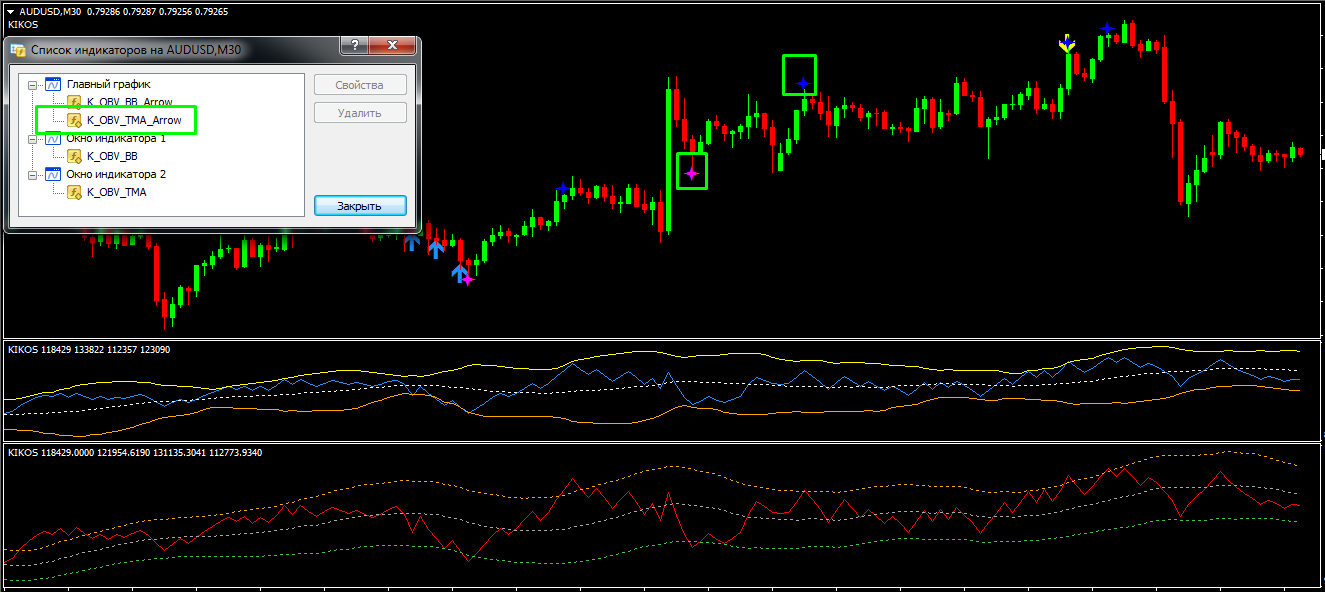Collapse the Главный график tree node
Screen dimensions: 1325x592
pos(33,85)
